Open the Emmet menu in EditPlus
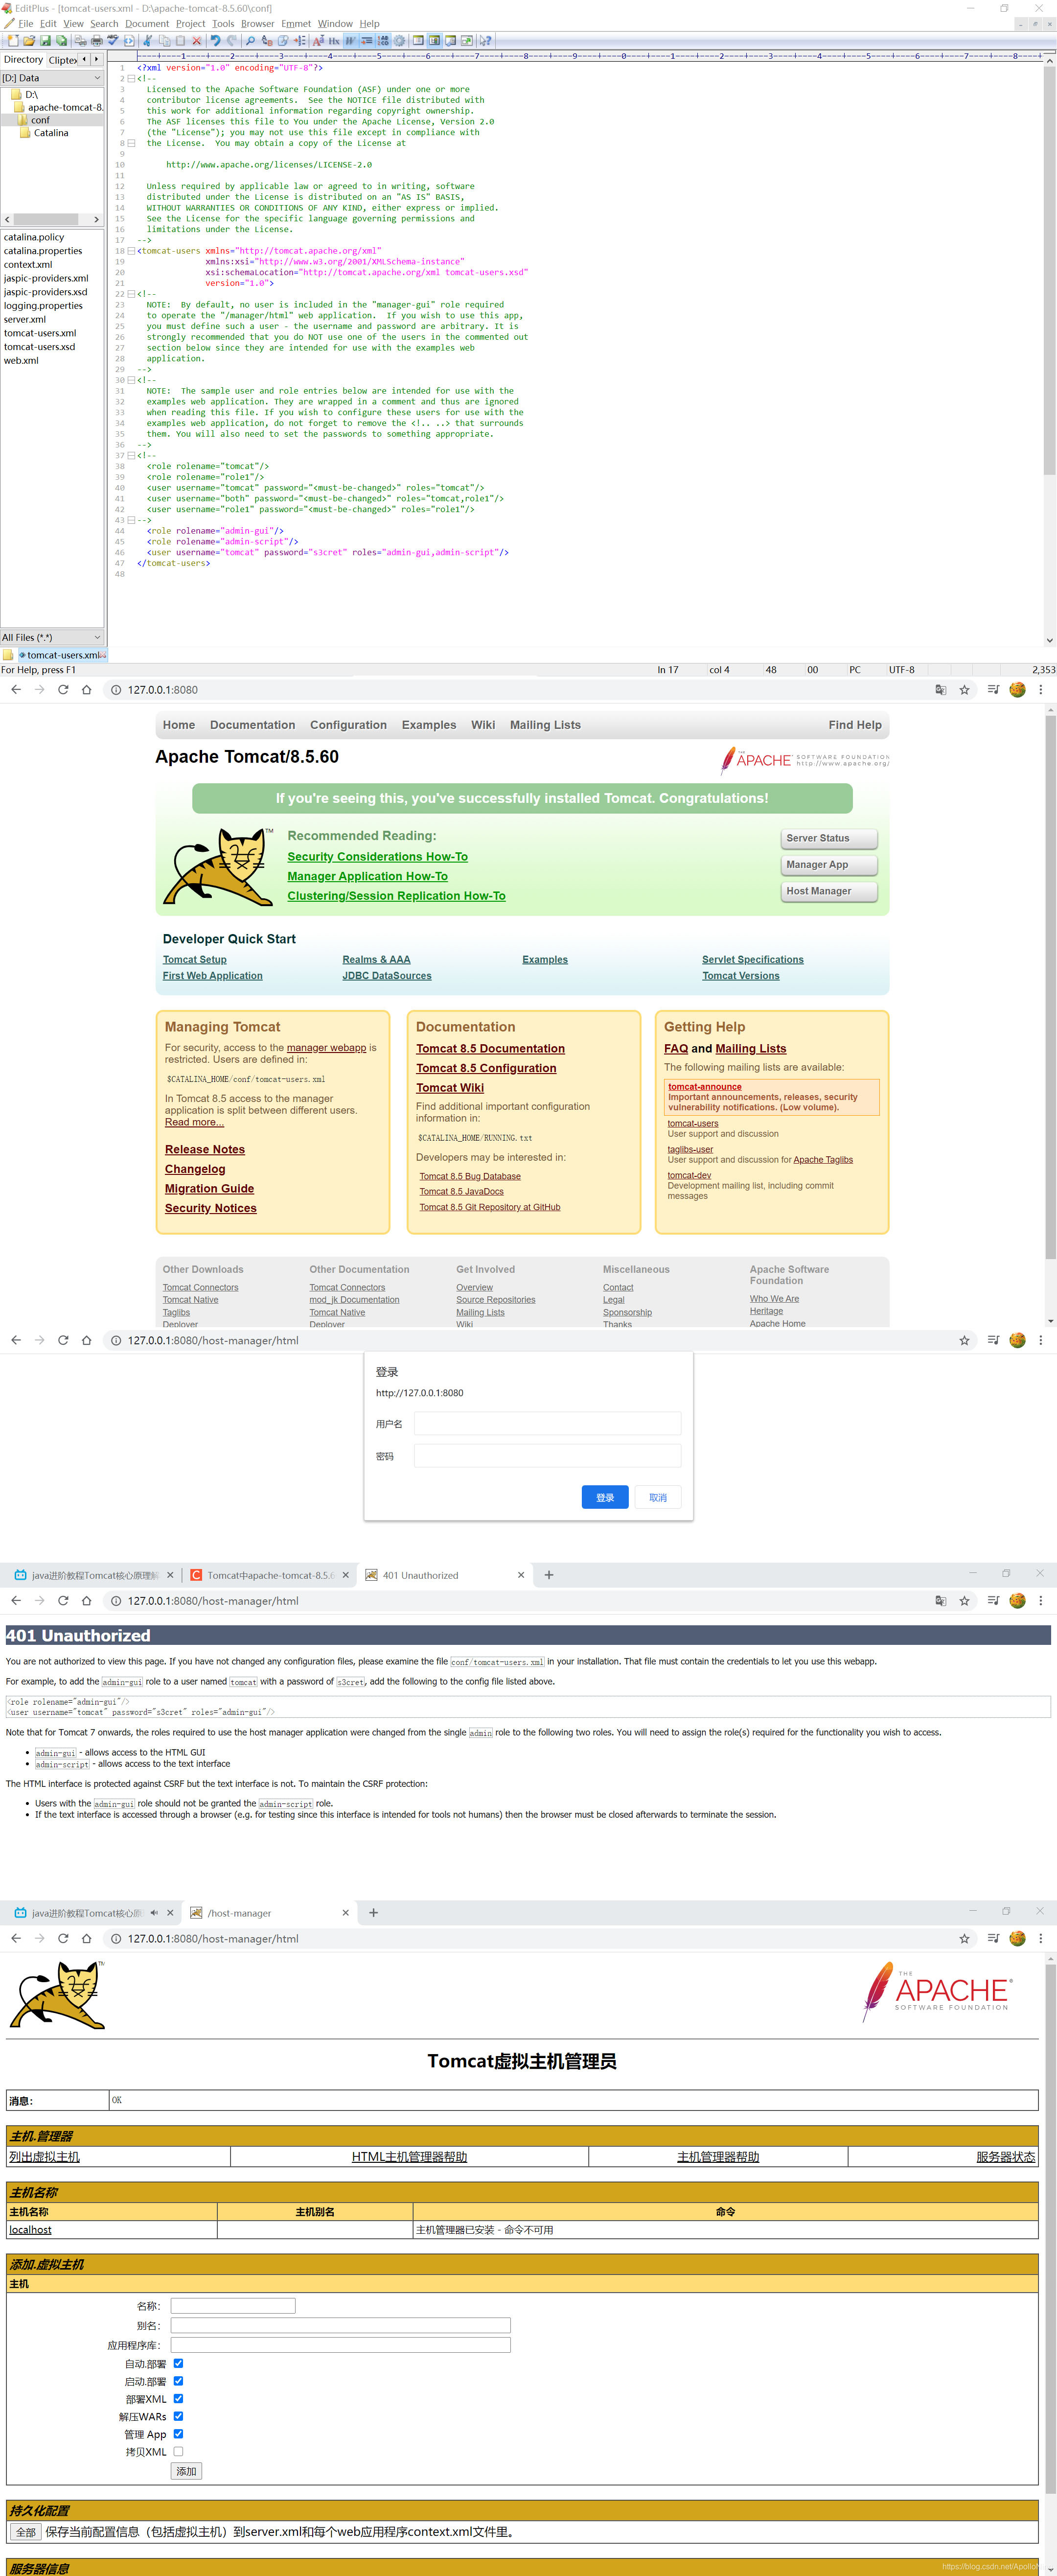 [295, 23]
